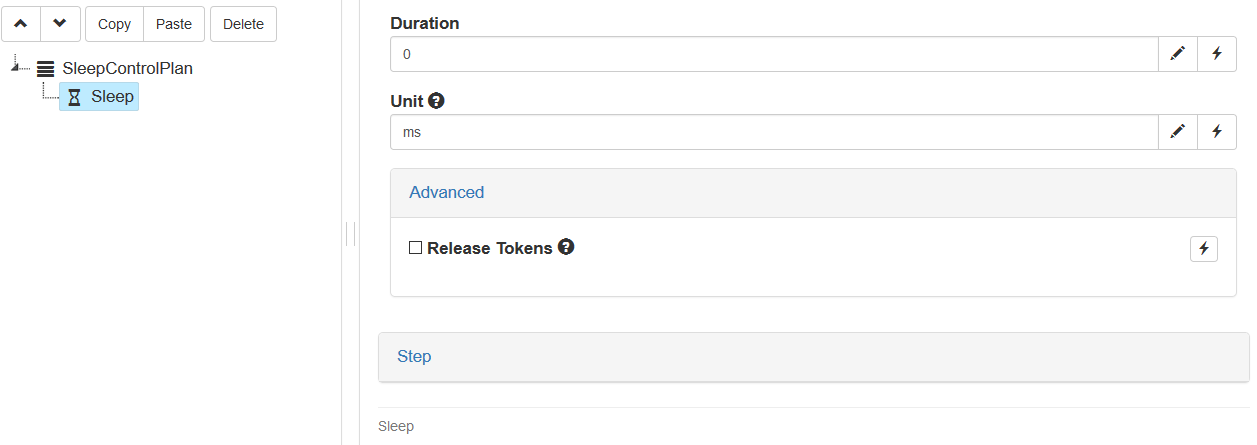Image resolution: width=1257 pixels, height=445 pixels.
Task: Click the pencil edit icon for Unit
Action: (x=1178, y=132)
